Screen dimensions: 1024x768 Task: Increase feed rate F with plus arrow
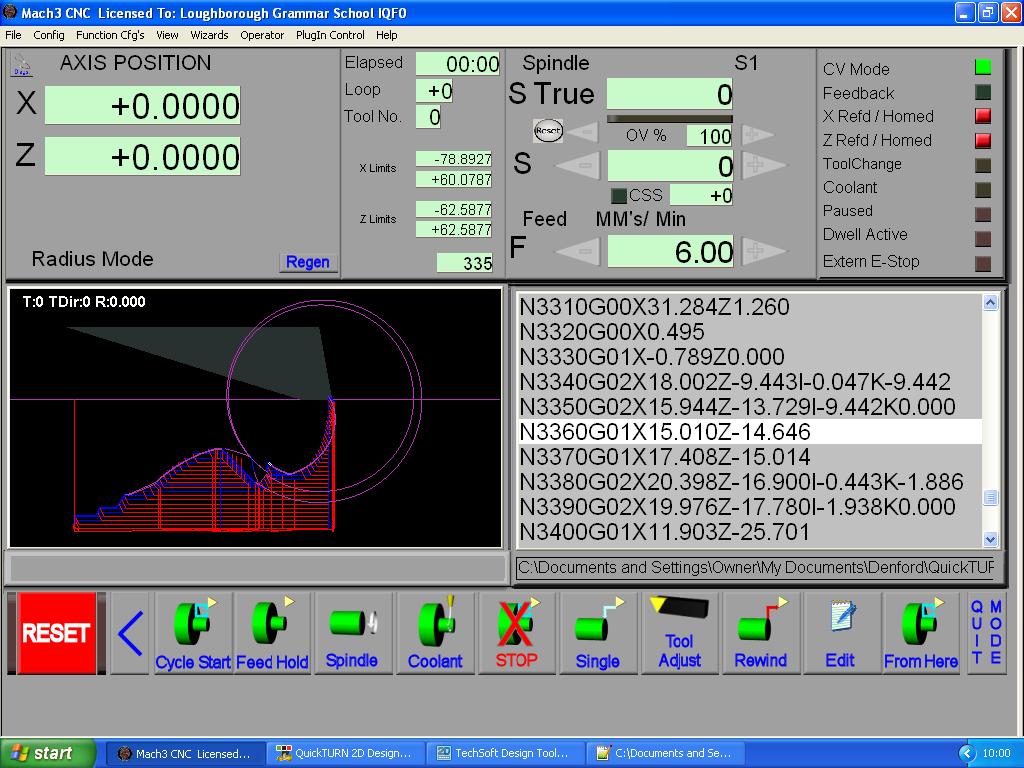pyautogui.click(x=763, y=250)
